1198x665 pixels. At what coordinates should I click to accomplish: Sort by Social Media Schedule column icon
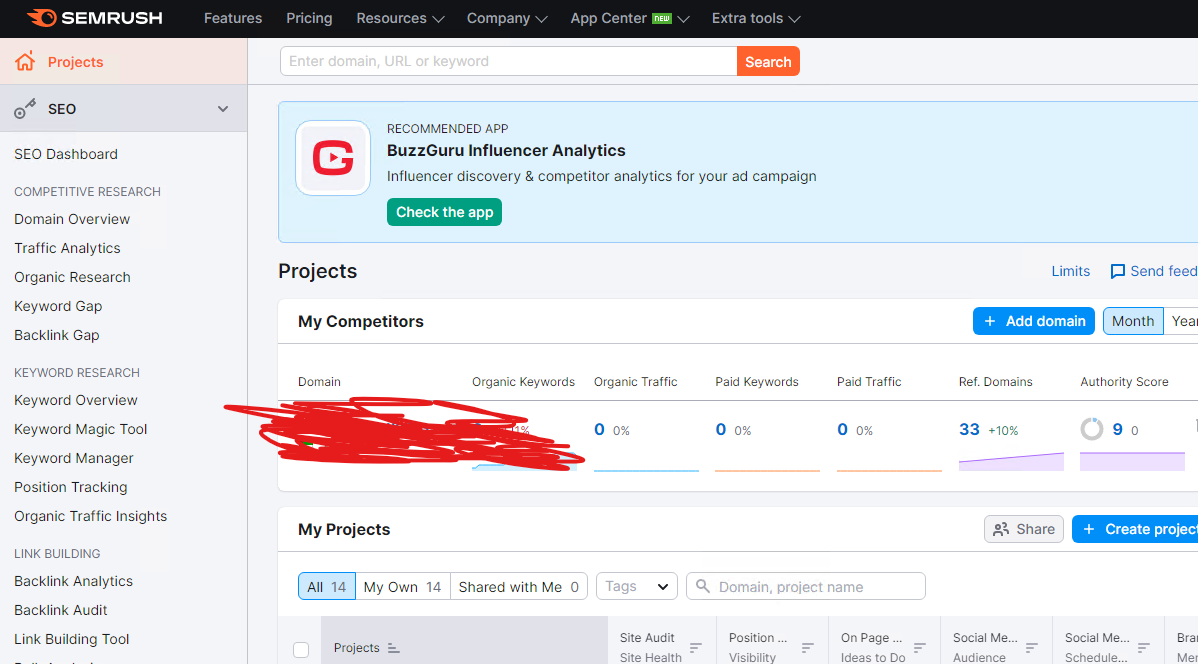(x=1144, y=647)
